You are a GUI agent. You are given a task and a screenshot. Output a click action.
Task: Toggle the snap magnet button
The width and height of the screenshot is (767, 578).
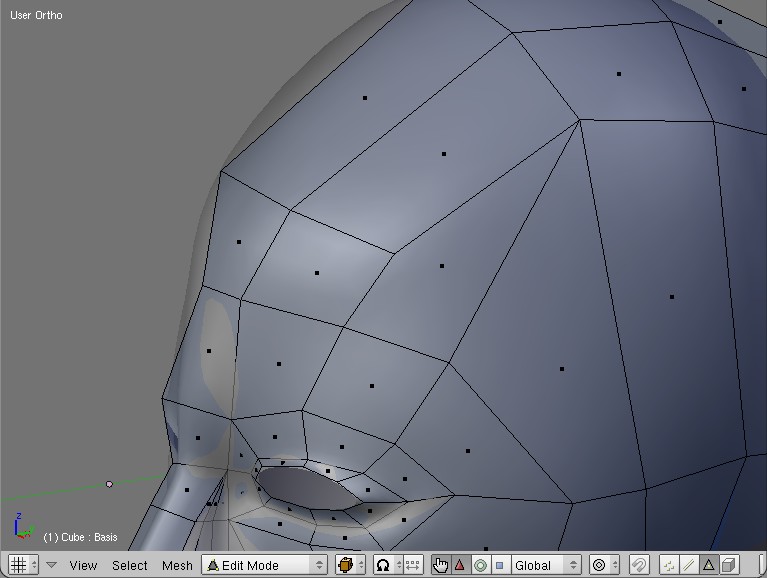coord(639,565)
